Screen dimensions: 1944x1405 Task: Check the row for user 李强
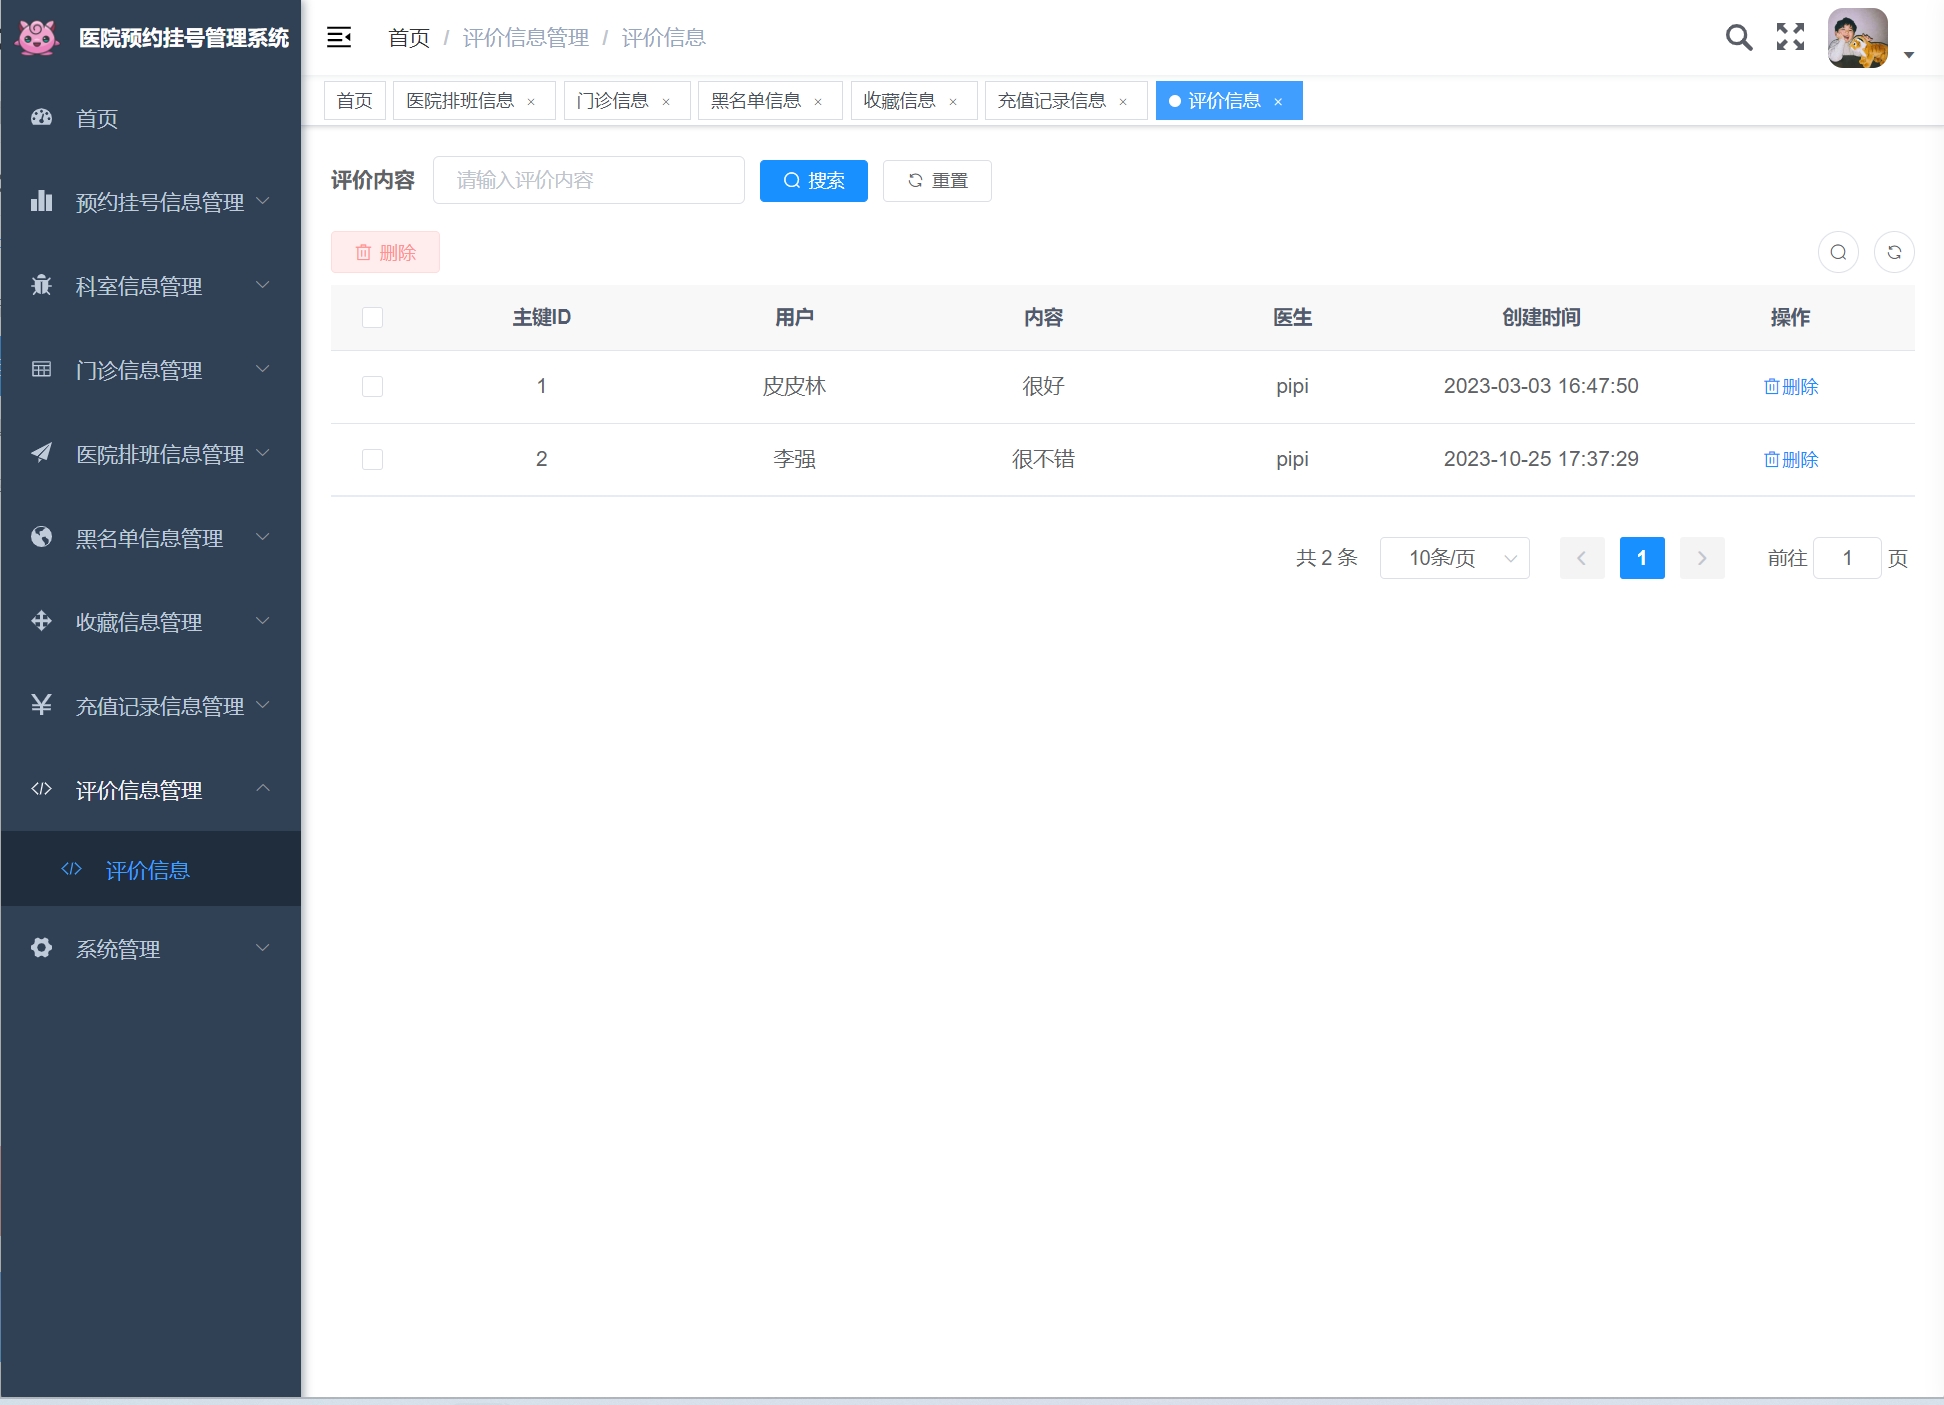tap(372, 459)
